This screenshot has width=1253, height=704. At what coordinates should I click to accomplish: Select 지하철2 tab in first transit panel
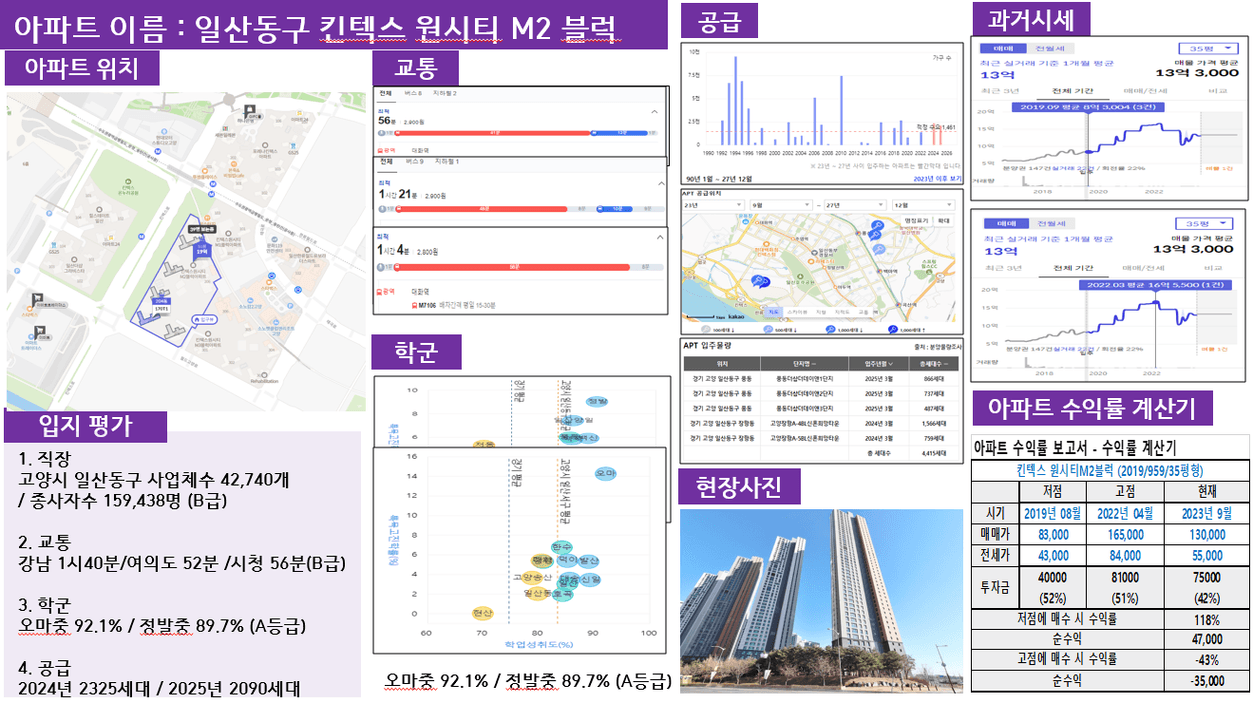tap(445, 92)
